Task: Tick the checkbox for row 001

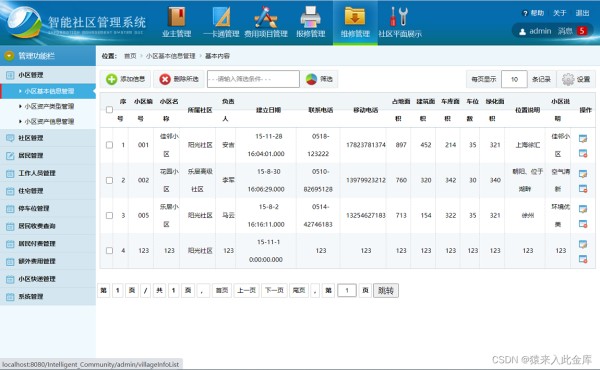Action: tap(109, 145)
